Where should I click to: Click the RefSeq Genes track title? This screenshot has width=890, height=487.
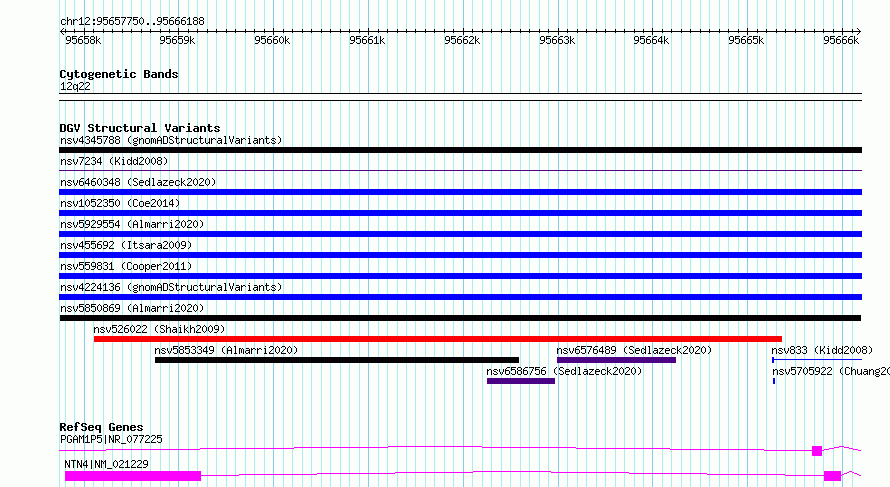pyautogui.click(x=101, y=427)
